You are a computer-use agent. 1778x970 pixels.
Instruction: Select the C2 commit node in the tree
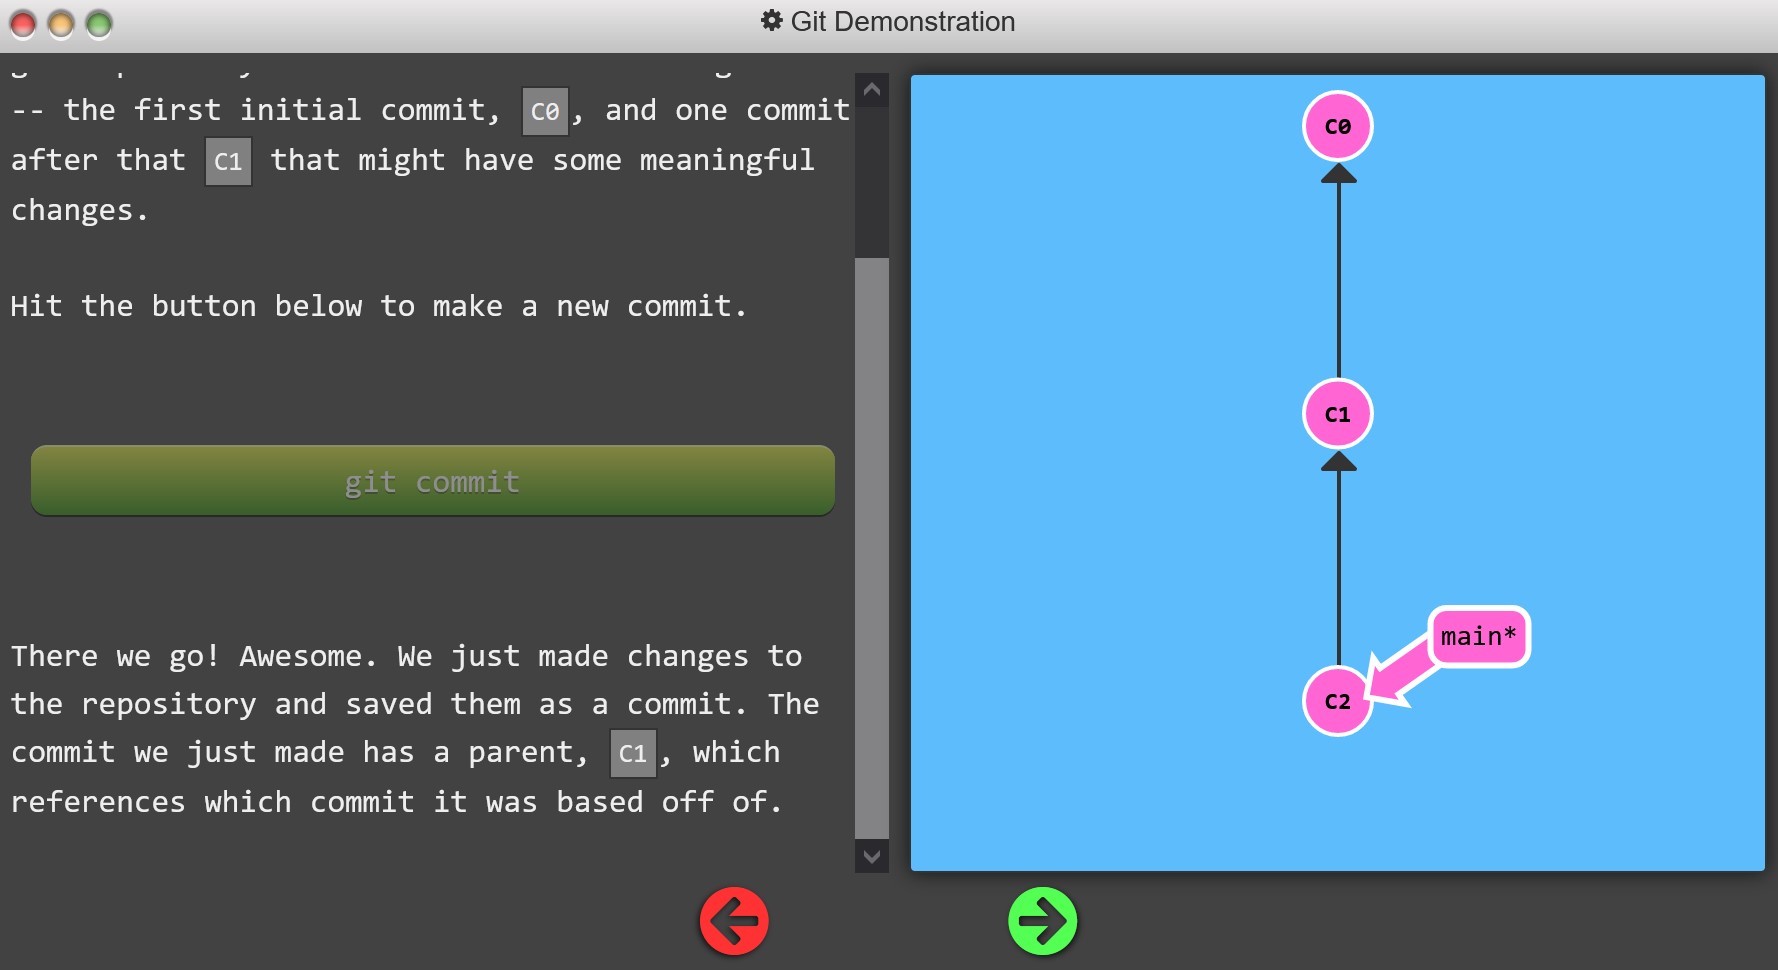[x=1337, y=701]
